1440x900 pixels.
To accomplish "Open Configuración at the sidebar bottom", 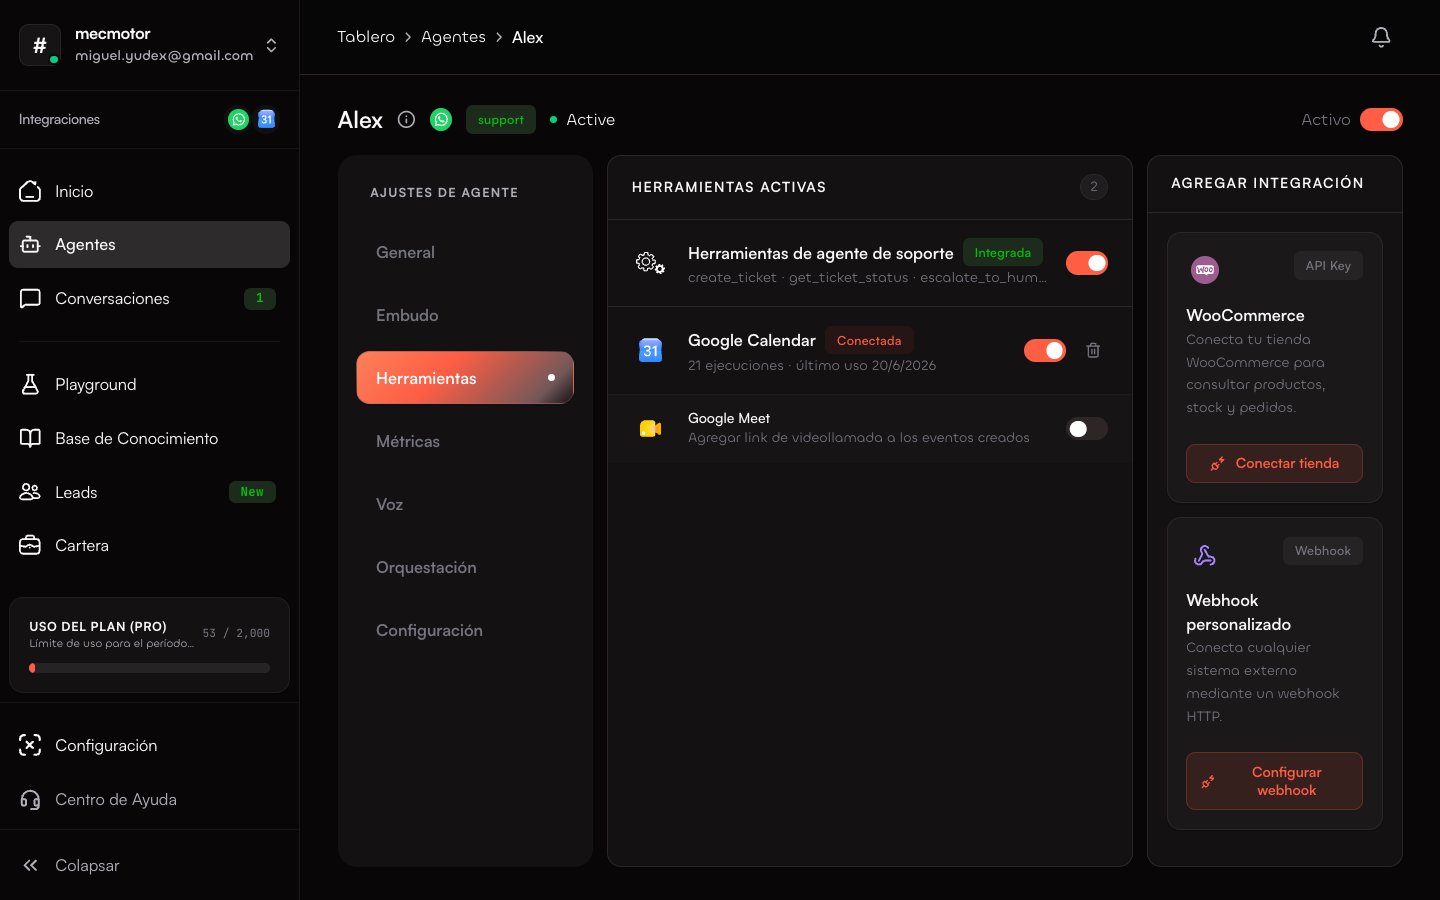I will pyautogui.click(x=149, y=745).
